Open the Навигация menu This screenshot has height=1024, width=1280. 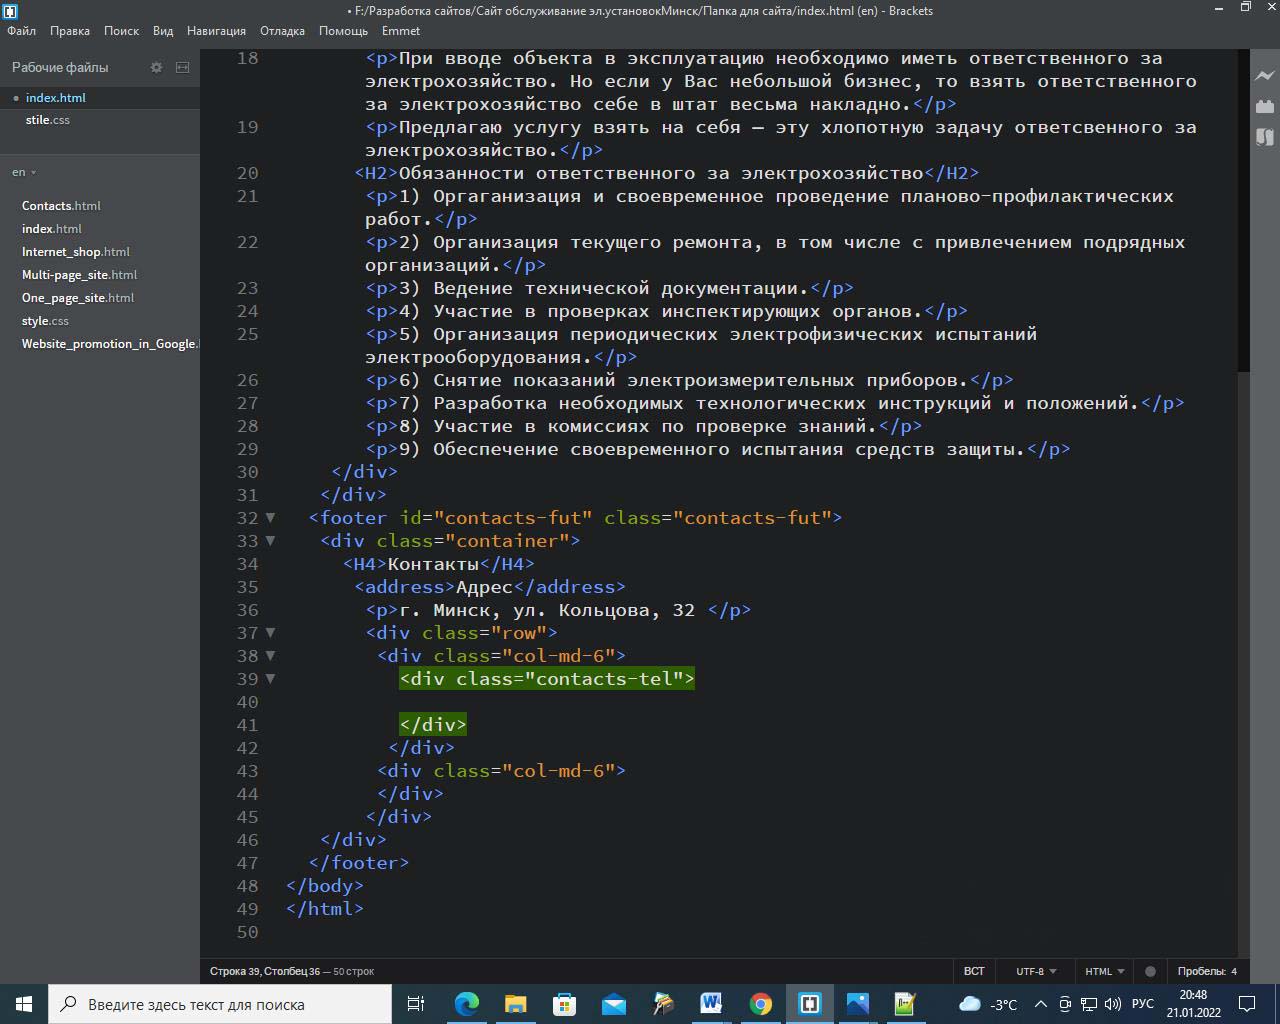(x=216, y=31)
